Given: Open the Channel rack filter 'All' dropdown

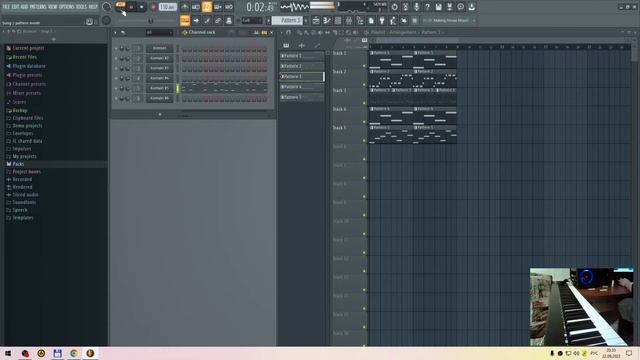Looking at the screenshot, I should pyautogui.click(x=159, y=32).
